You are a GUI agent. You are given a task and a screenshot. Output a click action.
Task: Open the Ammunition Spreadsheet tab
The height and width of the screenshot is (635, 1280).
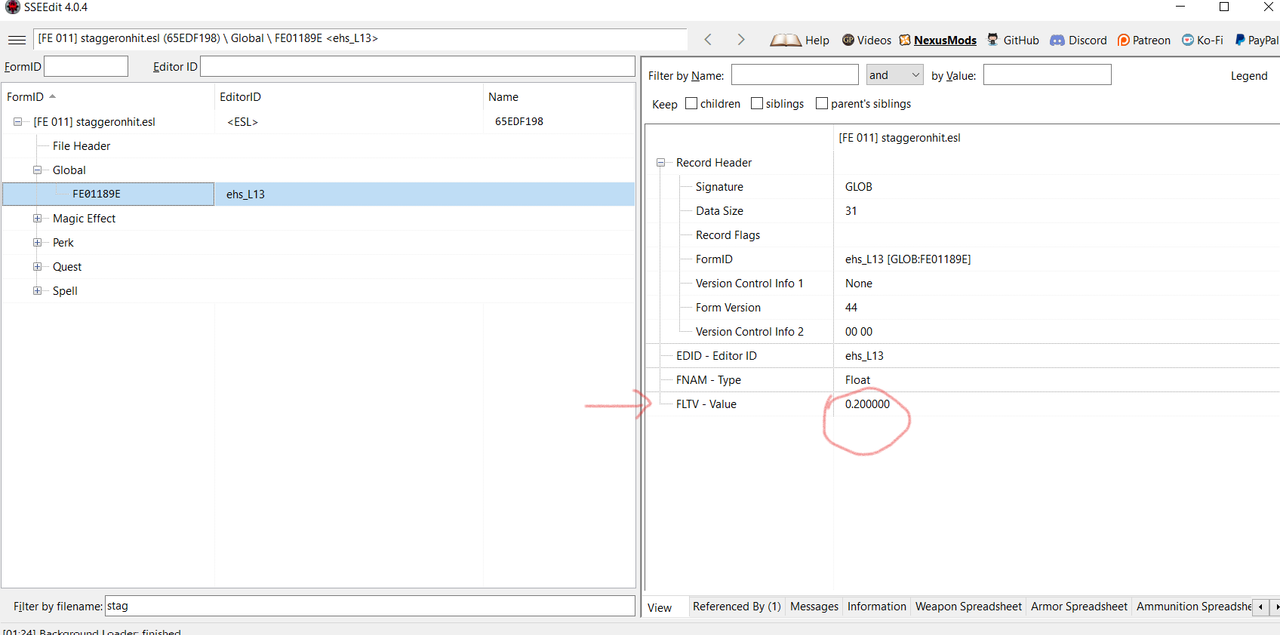1194,607
